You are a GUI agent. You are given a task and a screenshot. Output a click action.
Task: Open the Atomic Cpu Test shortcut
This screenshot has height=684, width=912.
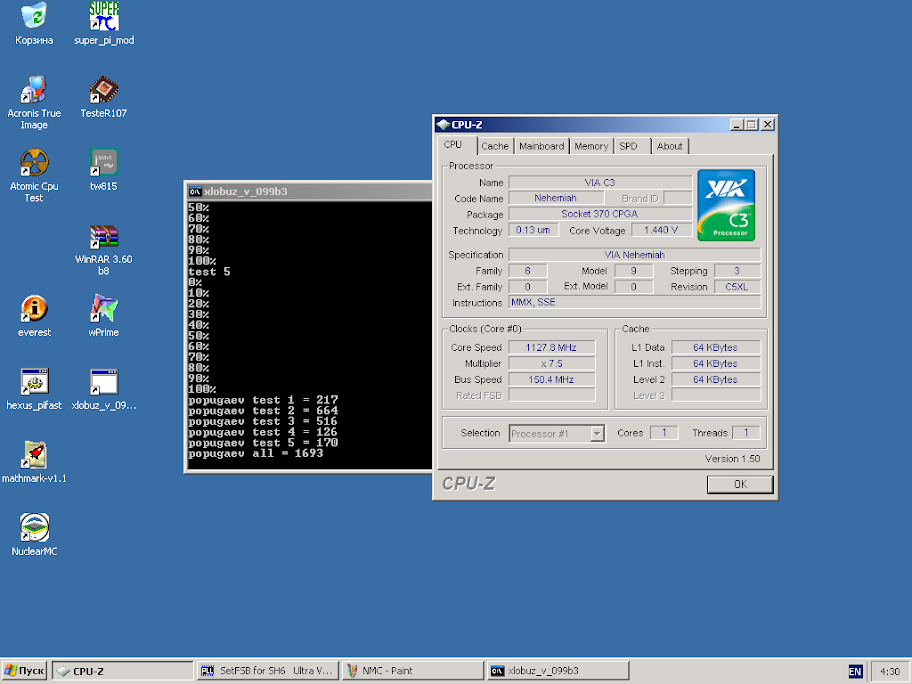tap(34, 163)
